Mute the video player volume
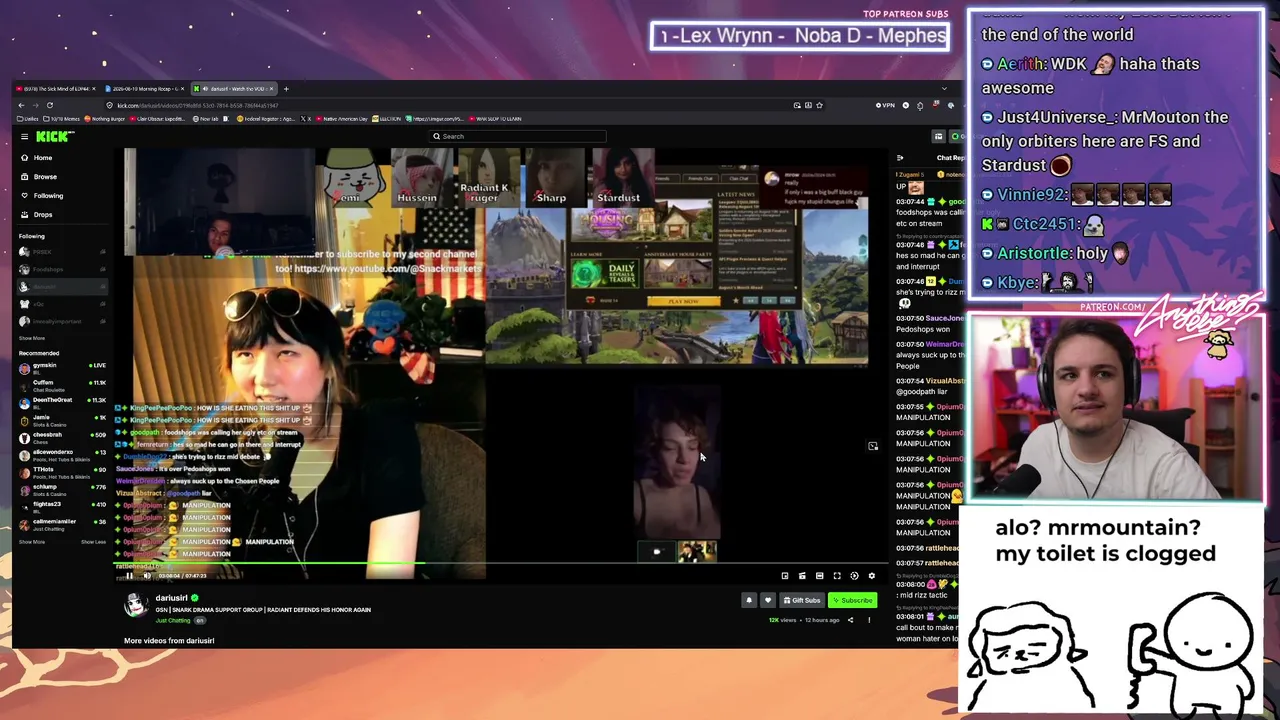Viewport: 1280px width, 720px height. click(147, 576)
